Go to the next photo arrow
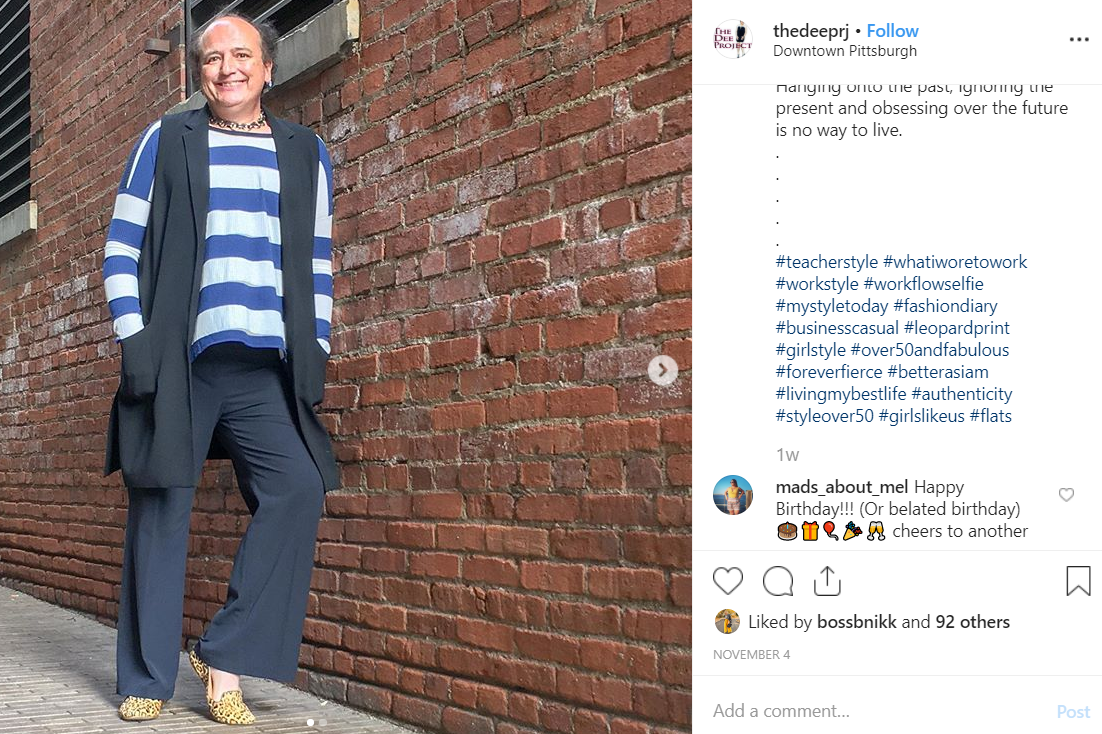The width and height of the screenshot is (1102, 734). coord(662,370)
